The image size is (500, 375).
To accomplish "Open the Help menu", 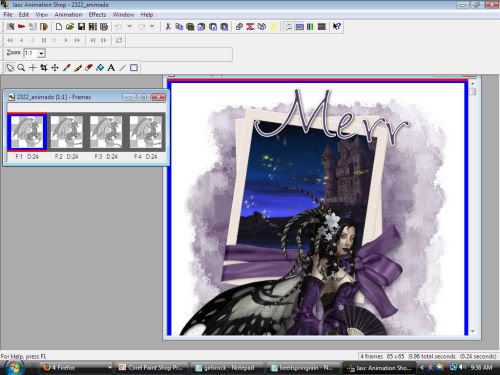I will click(x=147, y=15).
